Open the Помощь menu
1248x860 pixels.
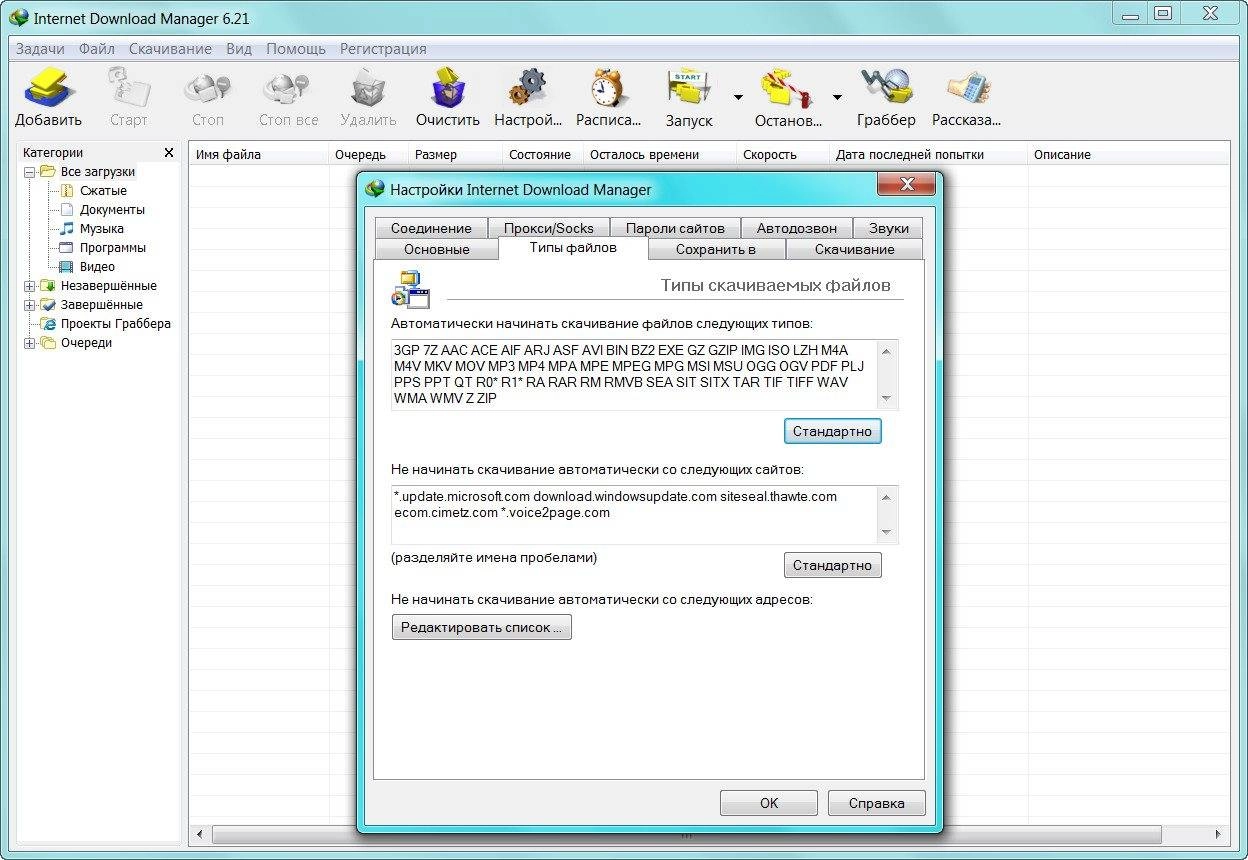coord(296,48)
